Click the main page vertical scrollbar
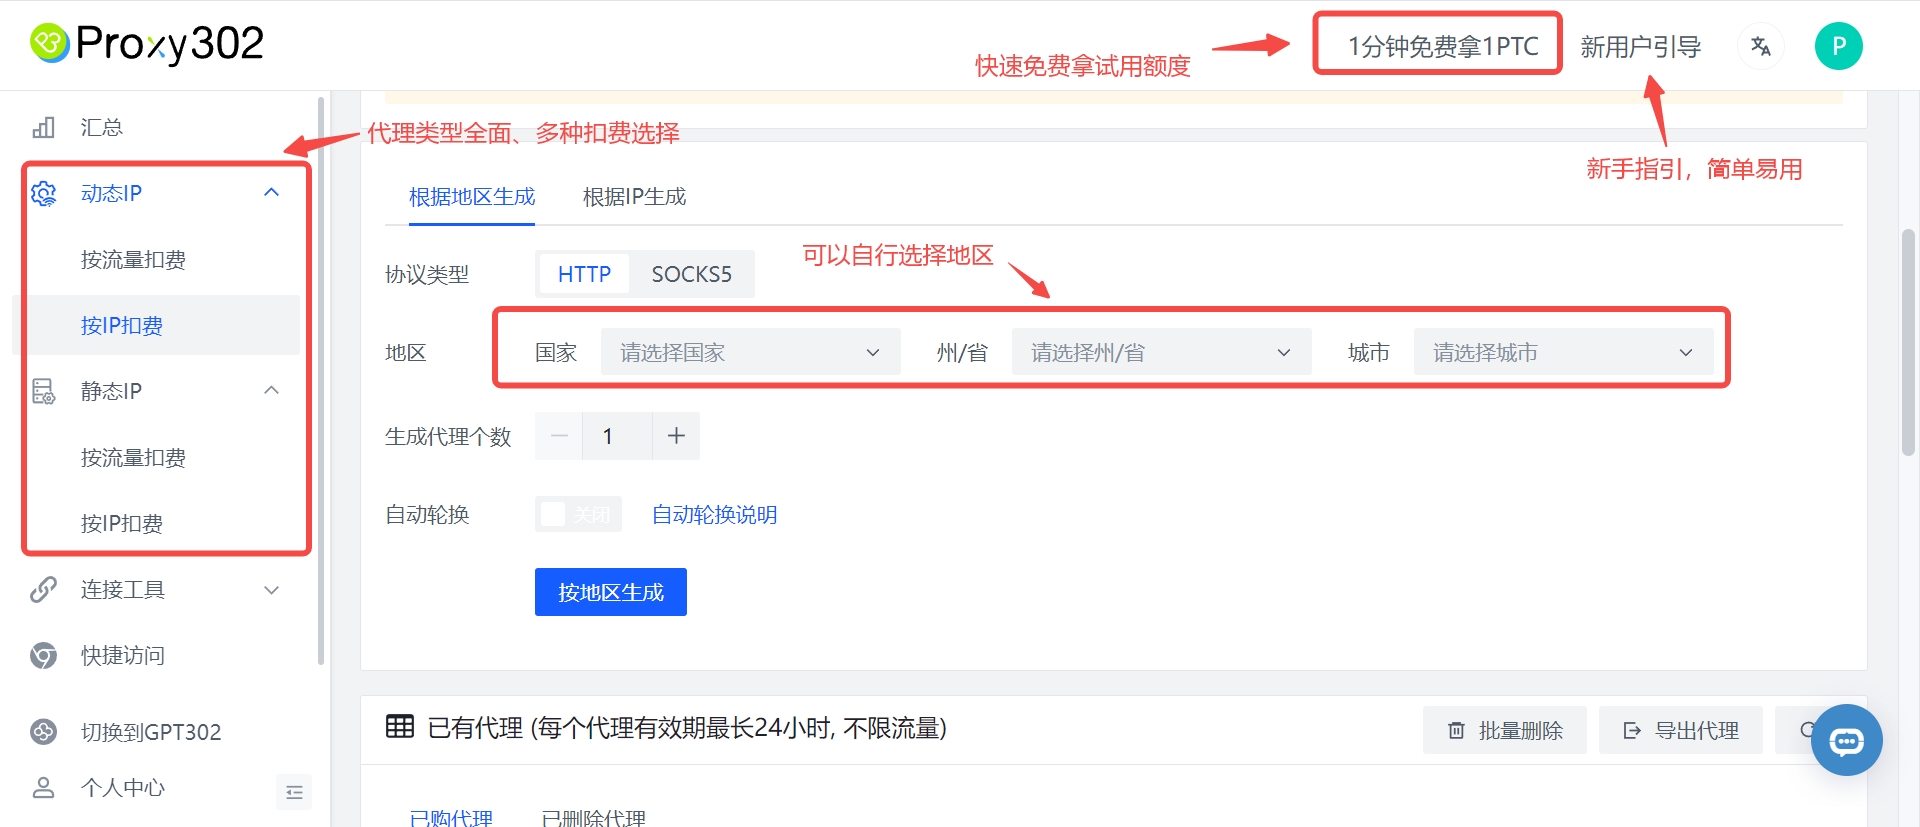Screen dimensions: 1920x827 tap(1908, 342)
